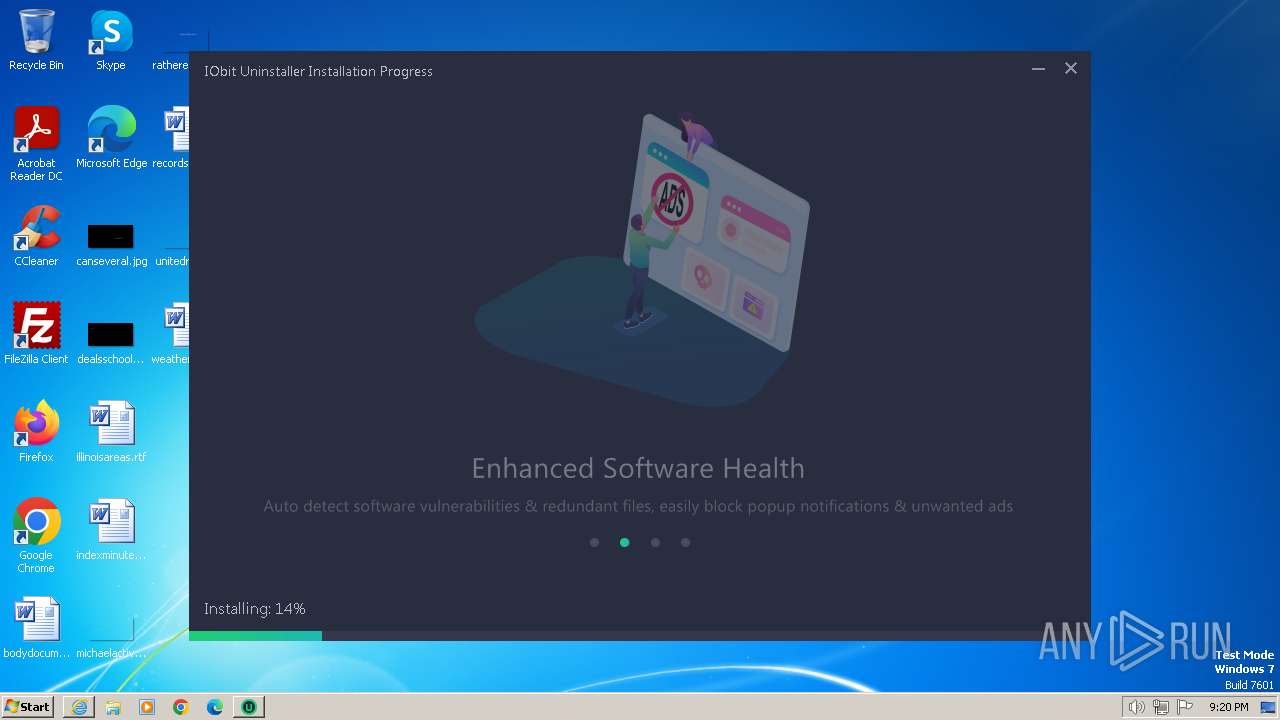Click the installation progress bar

coord(640,636)
